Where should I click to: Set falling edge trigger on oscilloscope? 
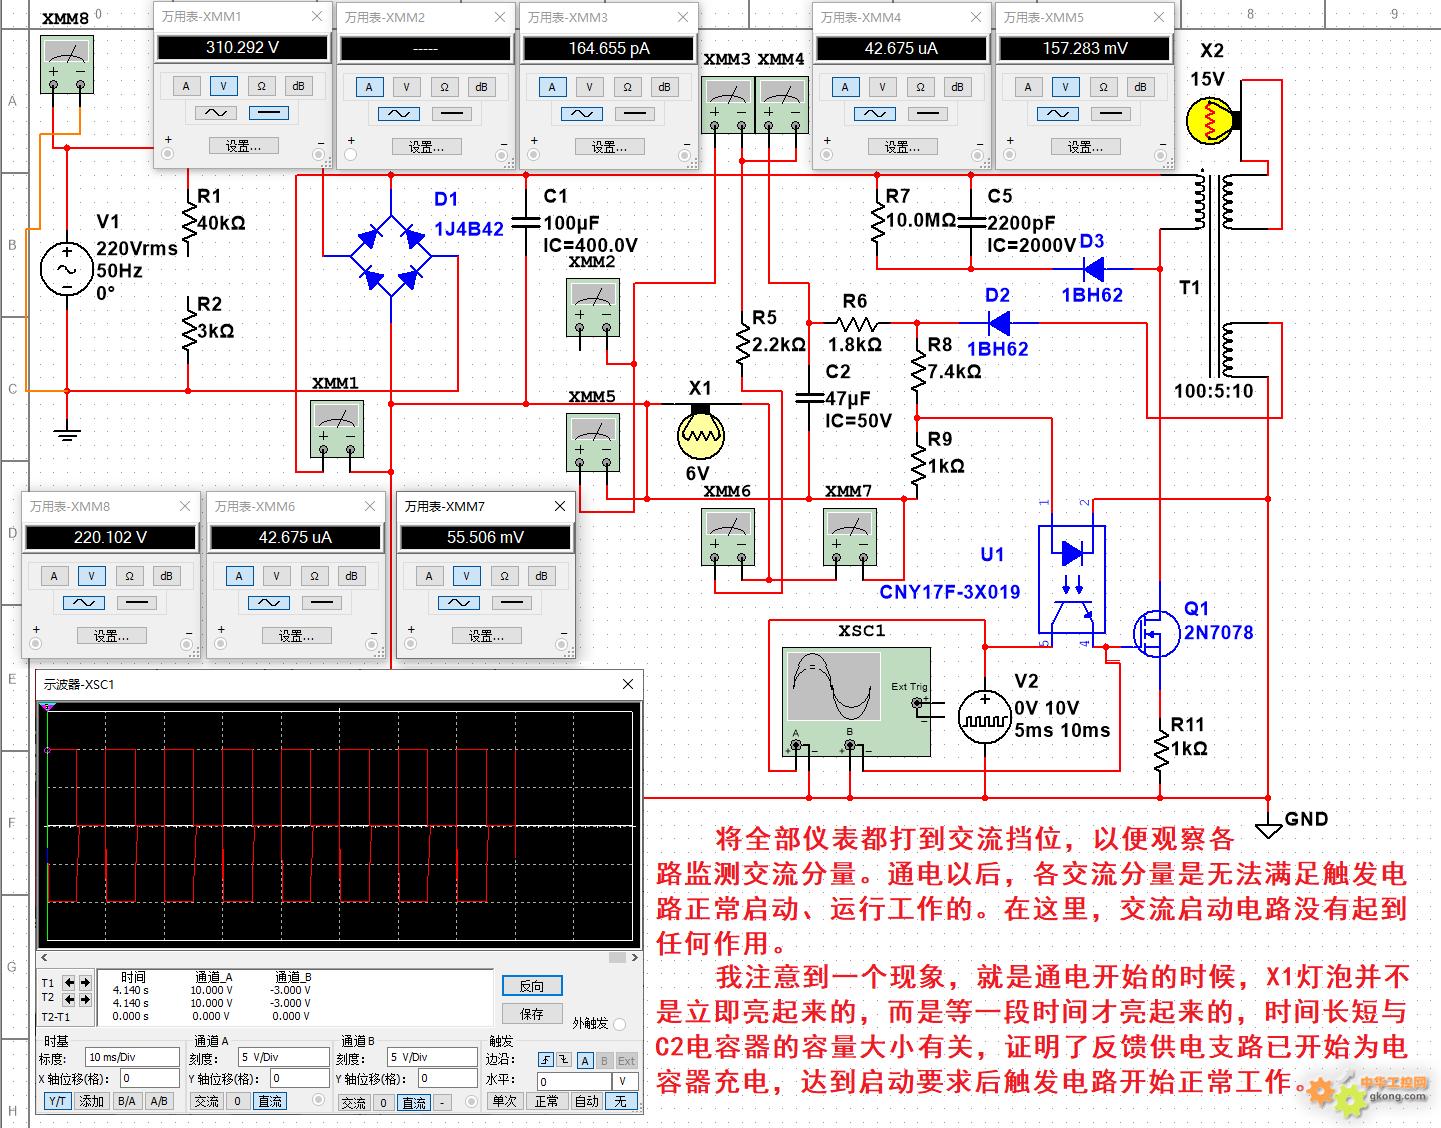click(562, 1060)
